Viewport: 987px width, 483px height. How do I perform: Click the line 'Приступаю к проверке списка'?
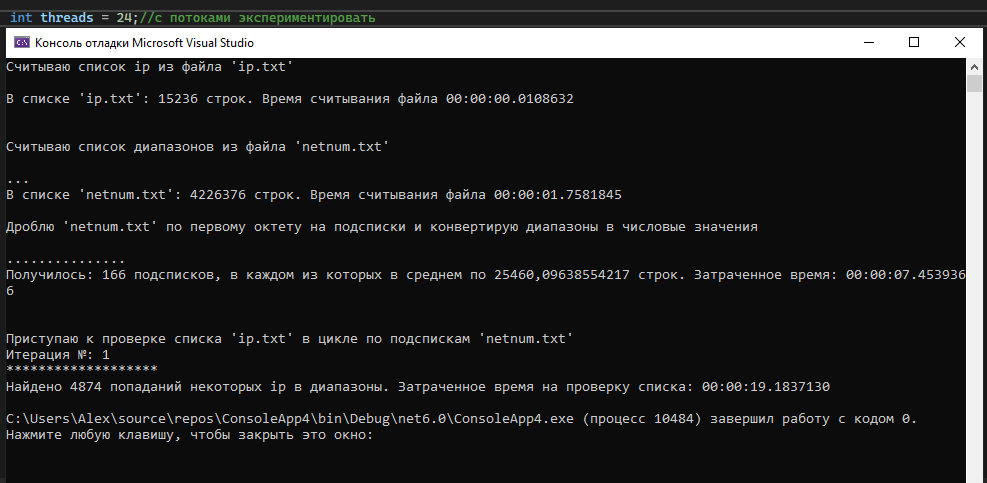[290, 339]
